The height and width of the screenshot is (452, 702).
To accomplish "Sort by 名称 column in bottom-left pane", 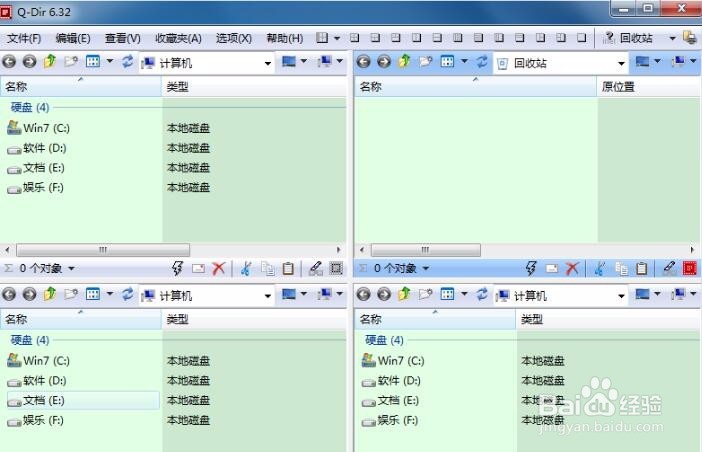I will [81, 319].
